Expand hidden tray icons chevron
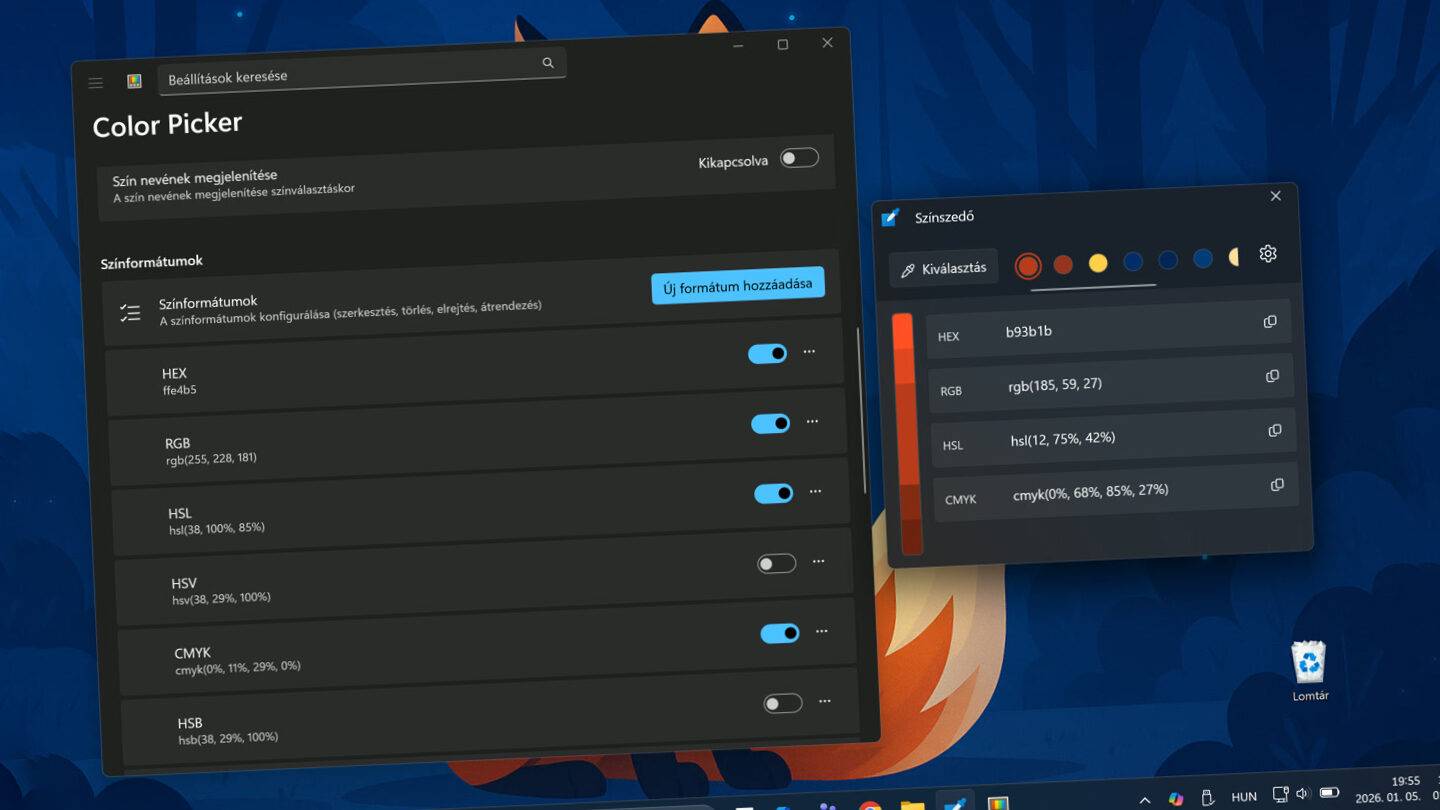The width and height of the screenshot is (1440, 810). 1145,800
